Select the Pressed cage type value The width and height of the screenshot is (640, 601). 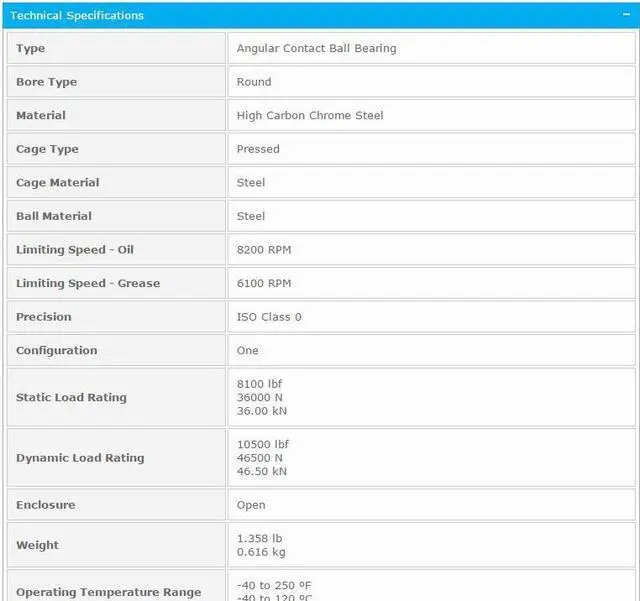point(258,149)
